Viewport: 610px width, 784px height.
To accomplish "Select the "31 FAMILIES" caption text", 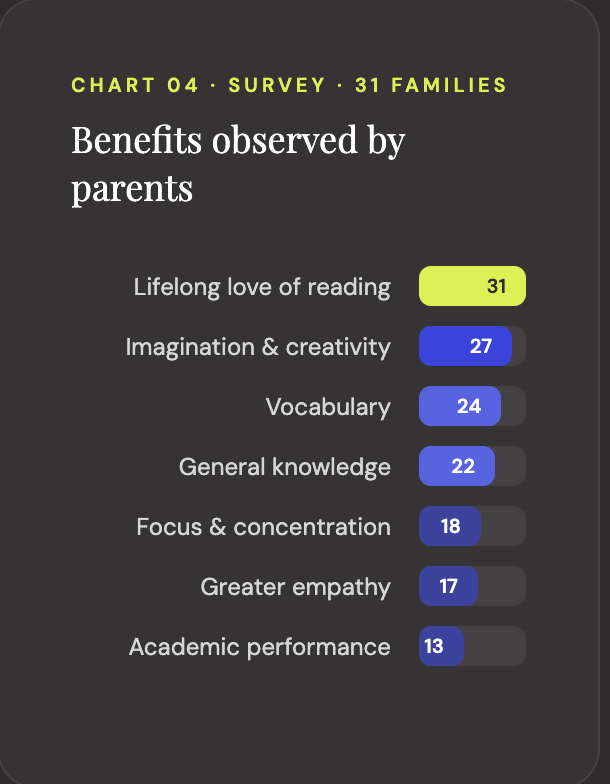I will tap(431, 85).
